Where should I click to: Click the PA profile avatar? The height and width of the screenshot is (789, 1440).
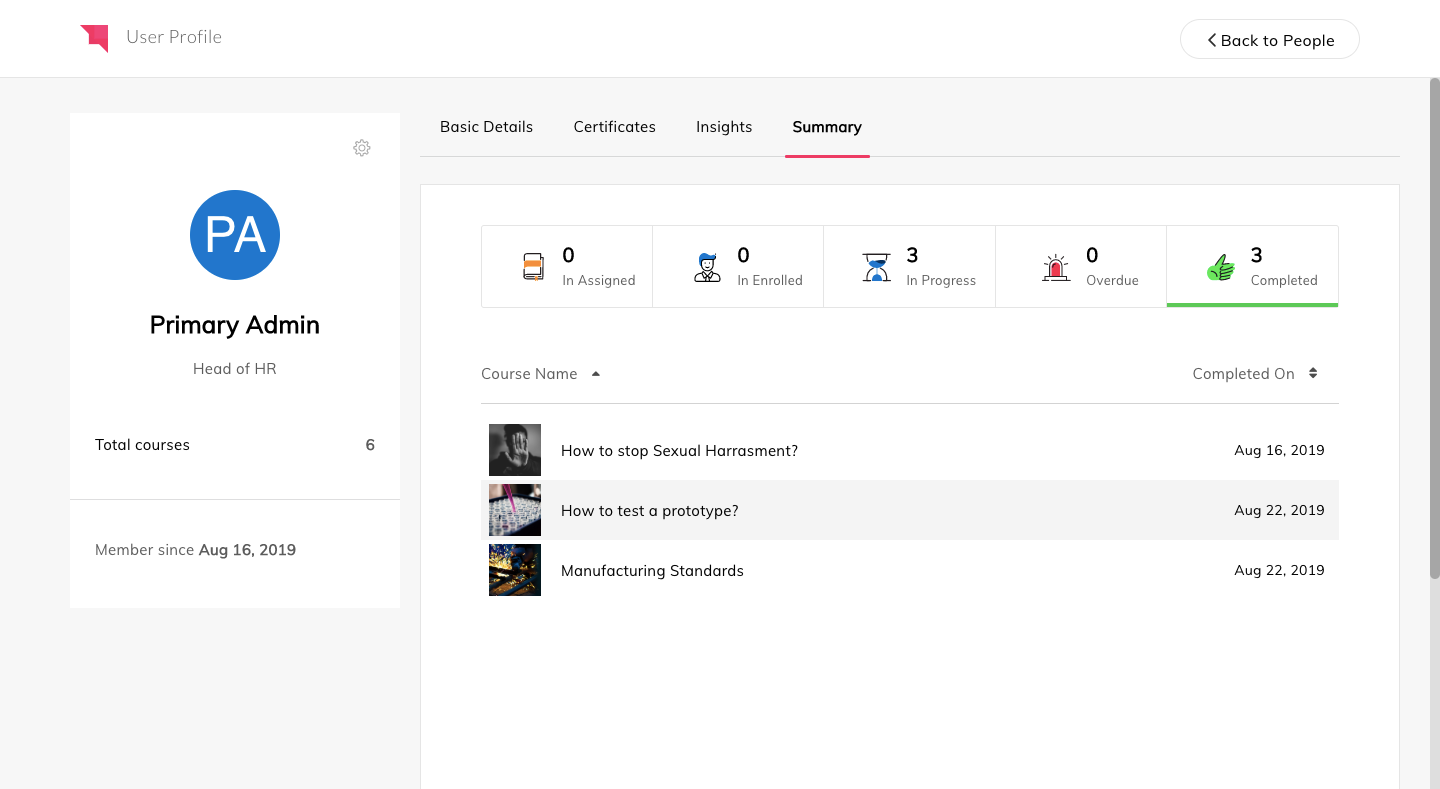pyautogui.click(x=234, y=234)
